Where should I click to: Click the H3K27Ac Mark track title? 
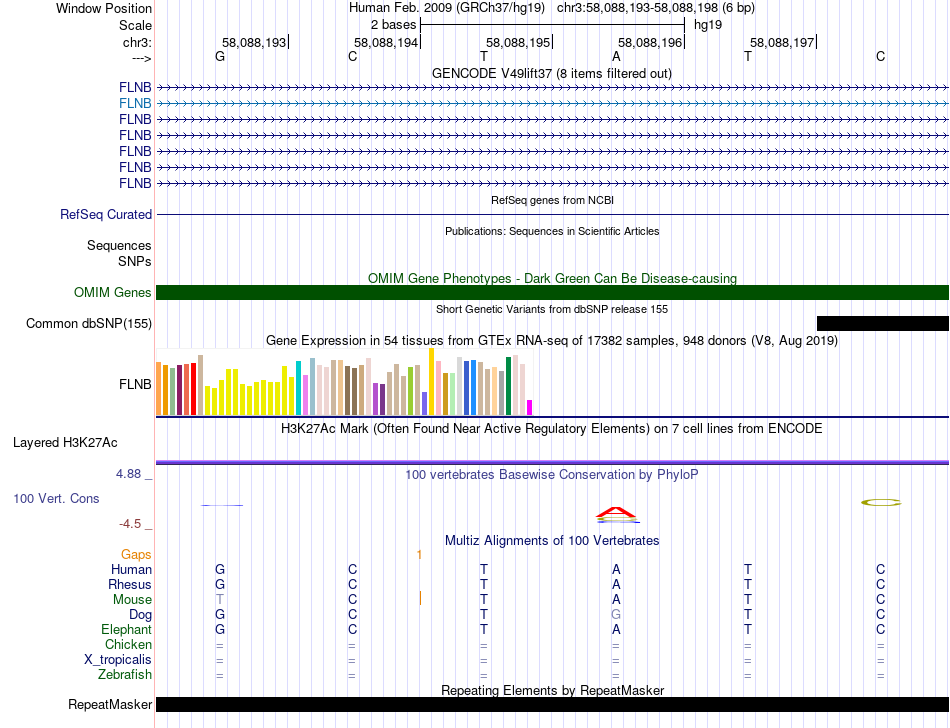552,429
